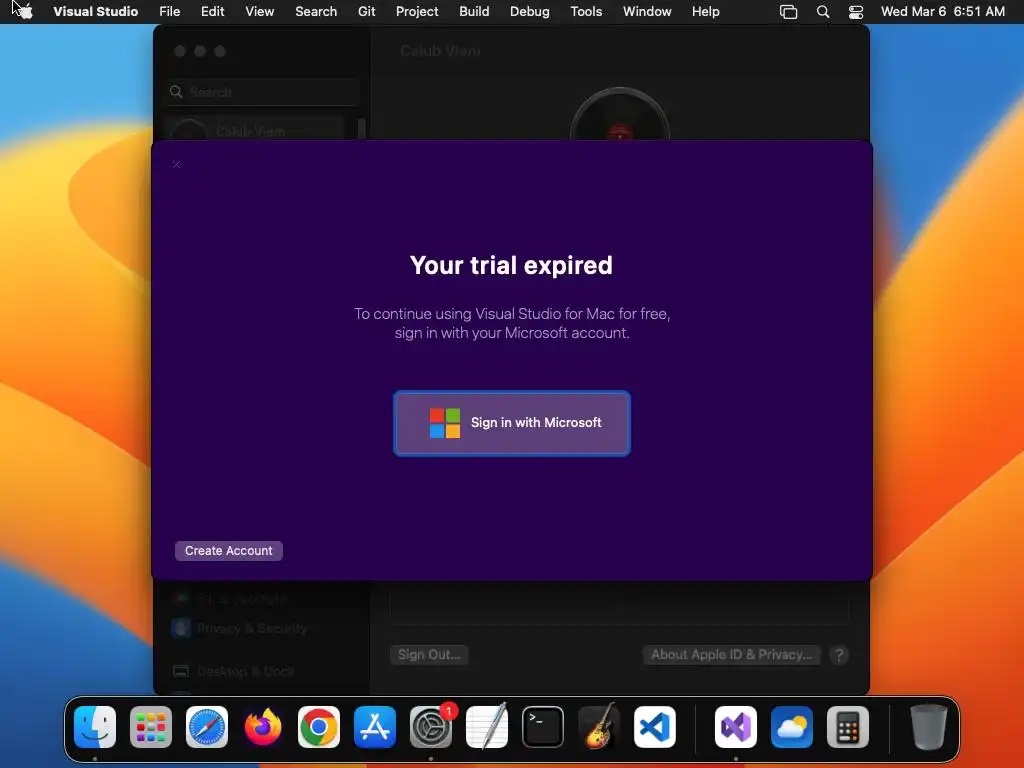The width and height of the screenshot is (1024, 768).
Task: Click About Apple ID & Privacy in Settings
Action: pyautogui.click(x=731, y=654)
